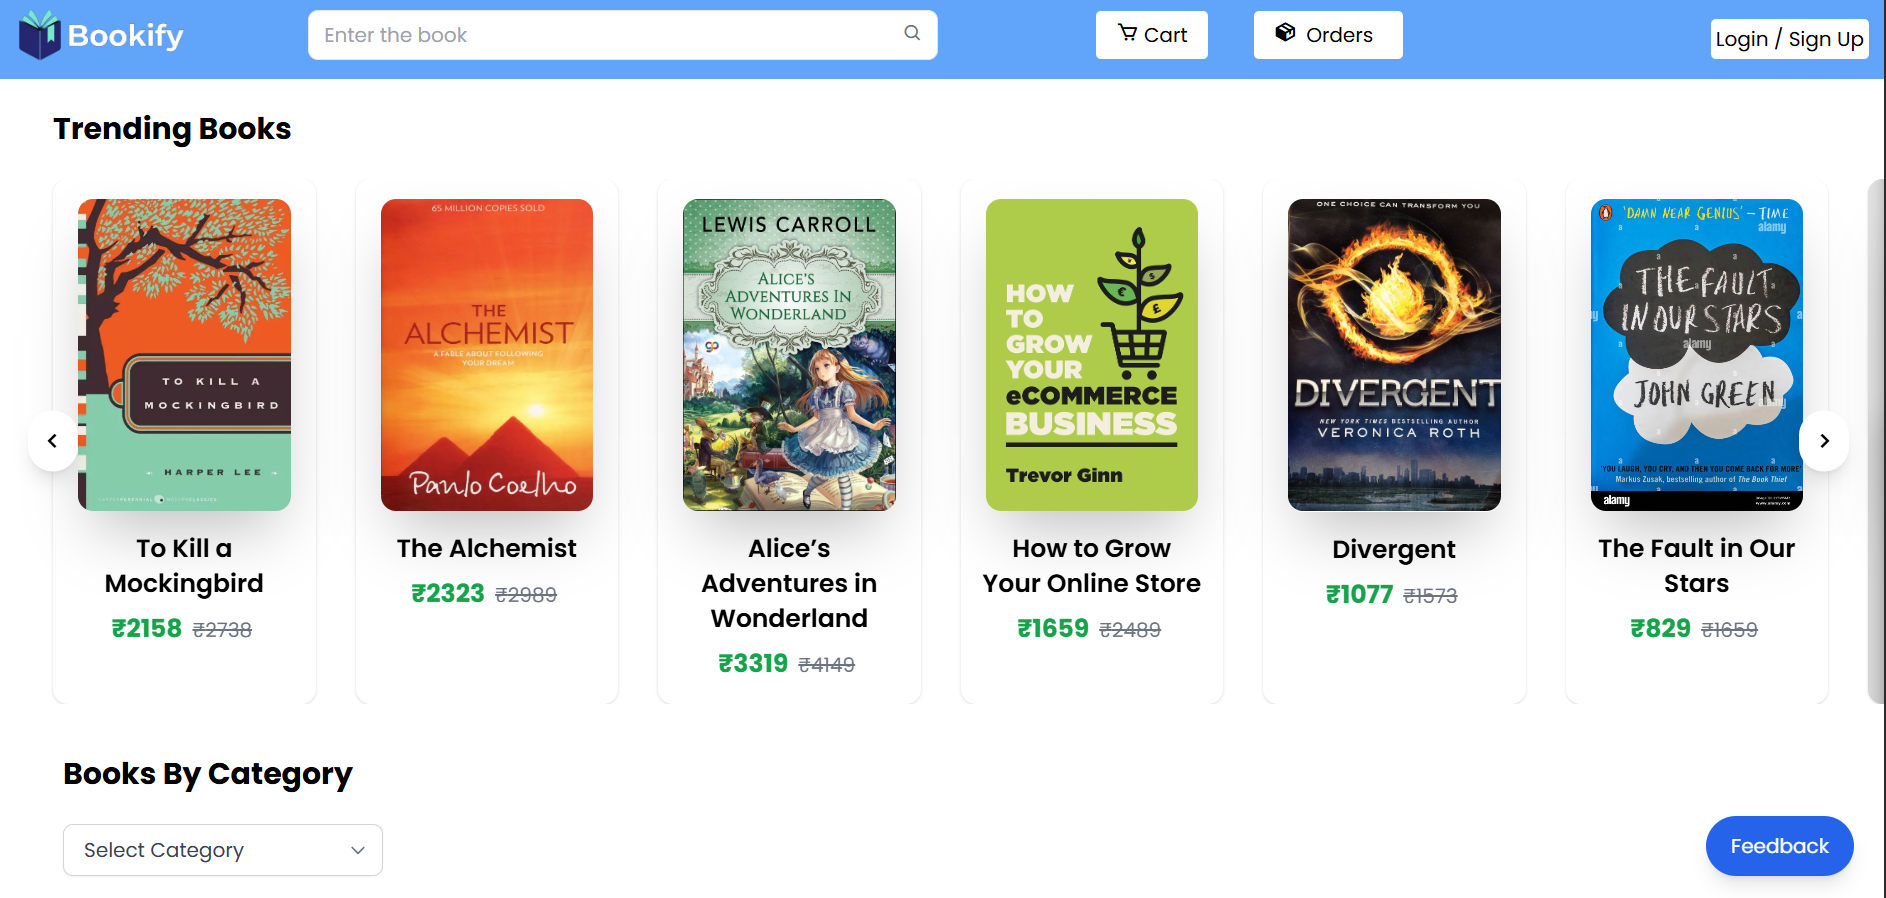Screen dimensions: 1886x898
Task: Click the ₹1659 green discounted price
Action: tap(1053, 629)
